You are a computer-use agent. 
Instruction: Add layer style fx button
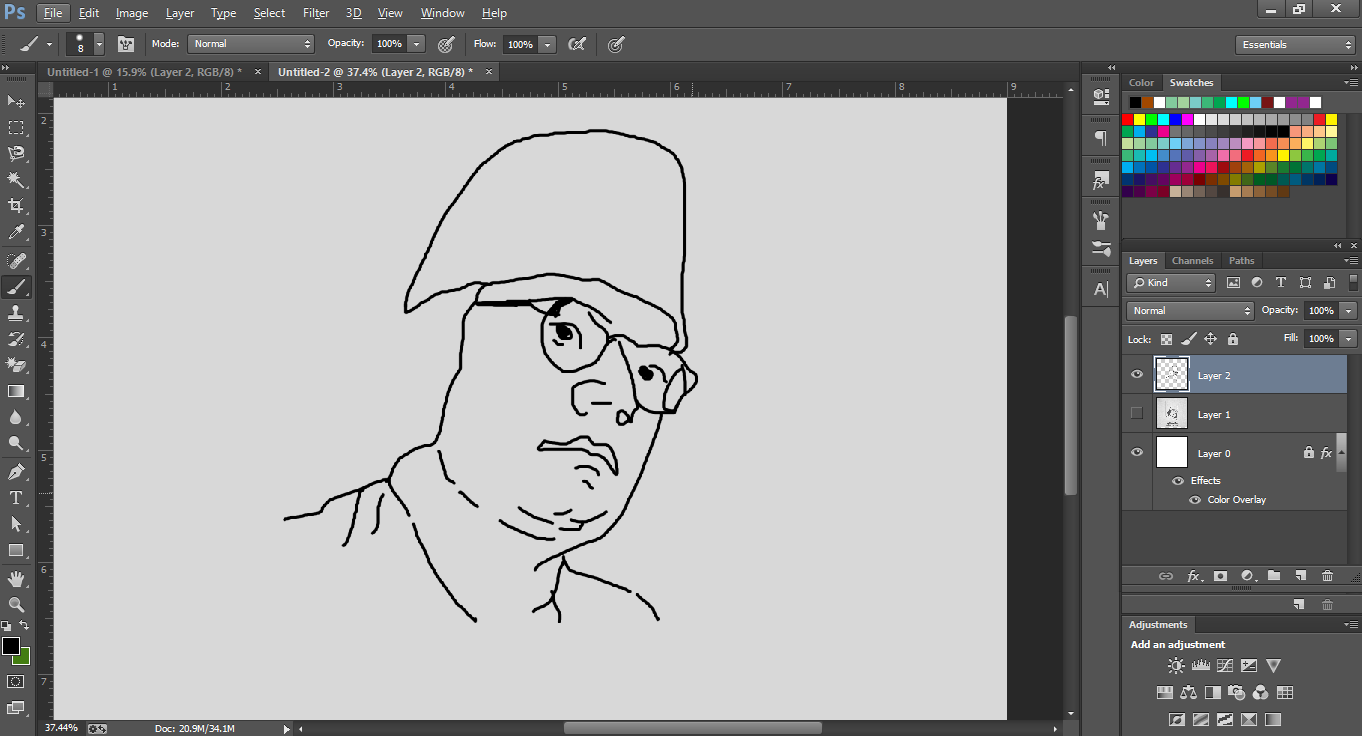click(1193, 576)
